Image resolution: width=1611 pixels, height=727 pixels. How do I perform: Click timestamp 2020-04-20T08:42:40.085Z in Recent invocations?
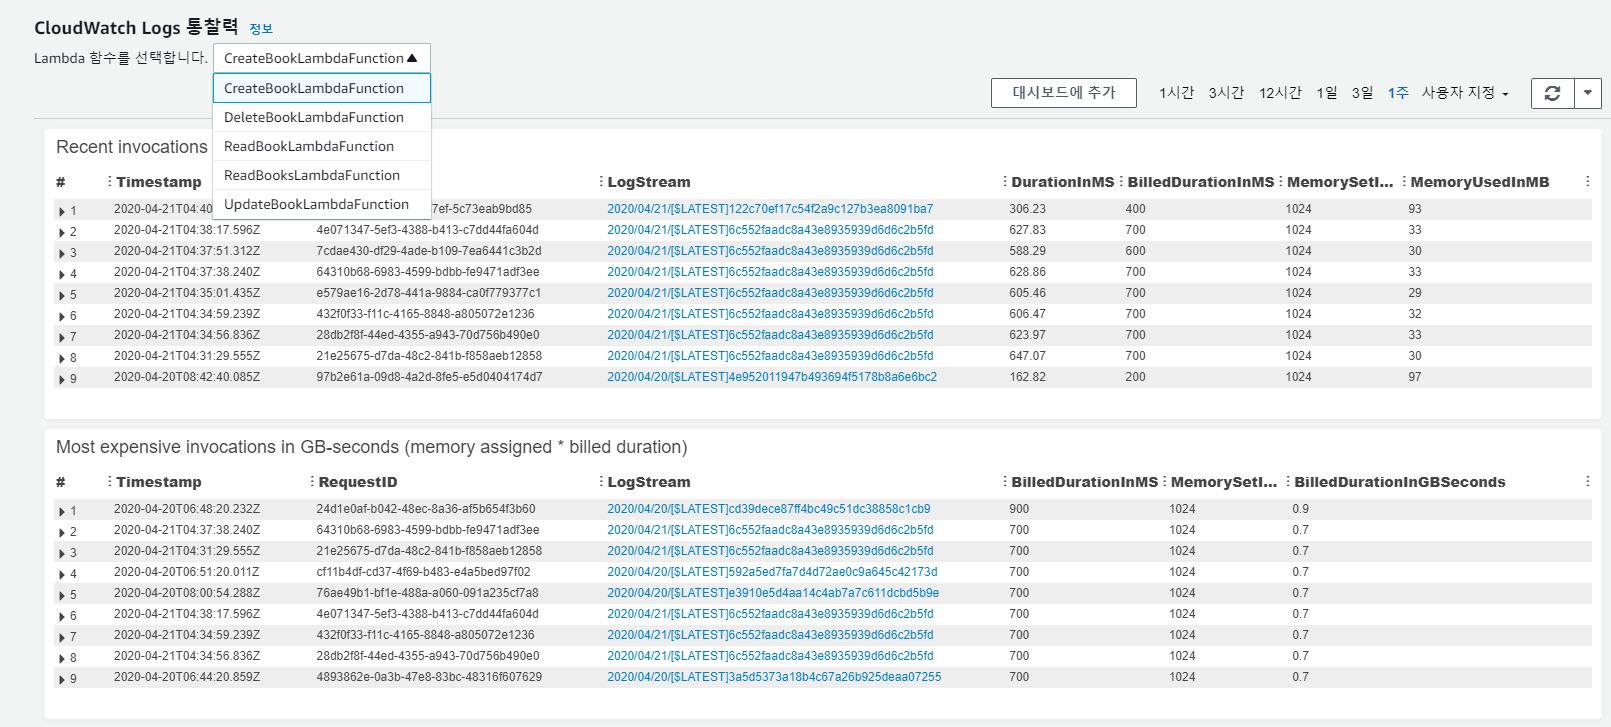187,377
